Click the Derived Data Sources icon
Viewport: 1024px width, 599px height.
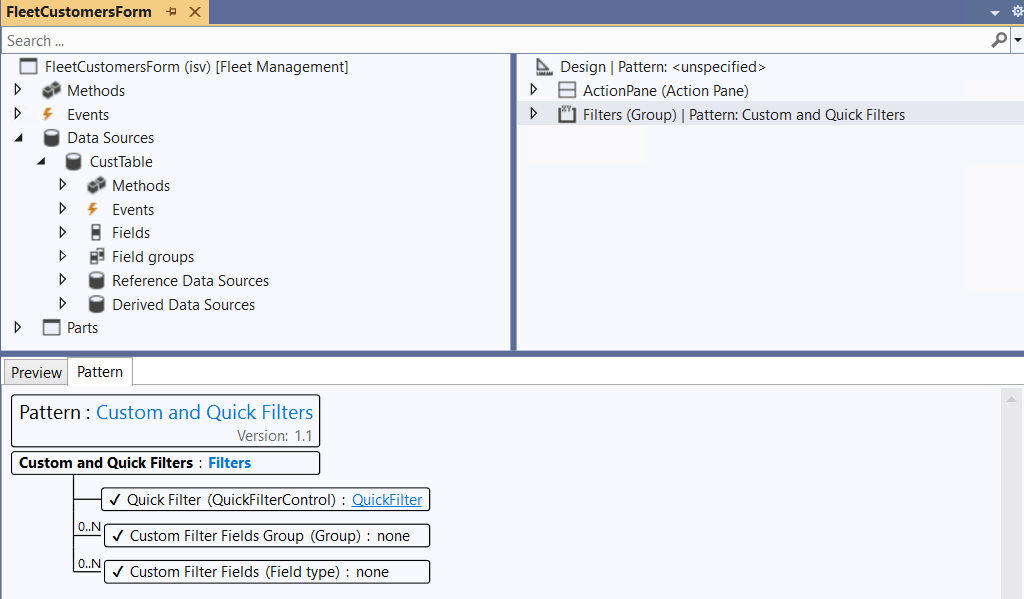pyautogui.click(x=96, y=304)
